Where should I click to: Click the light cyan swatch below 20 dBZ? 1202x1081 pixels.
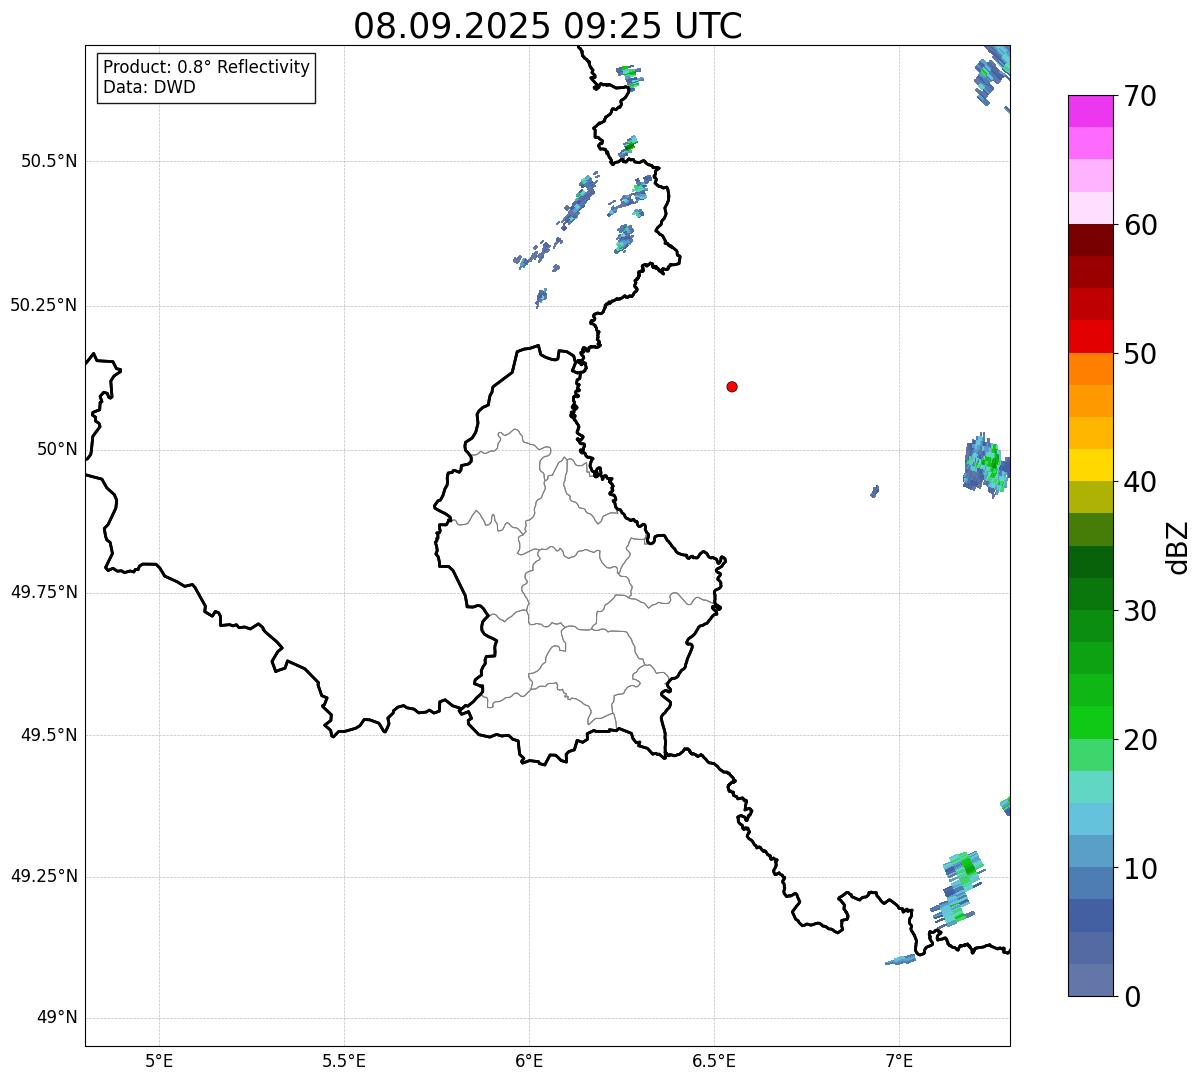[1090, 787]
